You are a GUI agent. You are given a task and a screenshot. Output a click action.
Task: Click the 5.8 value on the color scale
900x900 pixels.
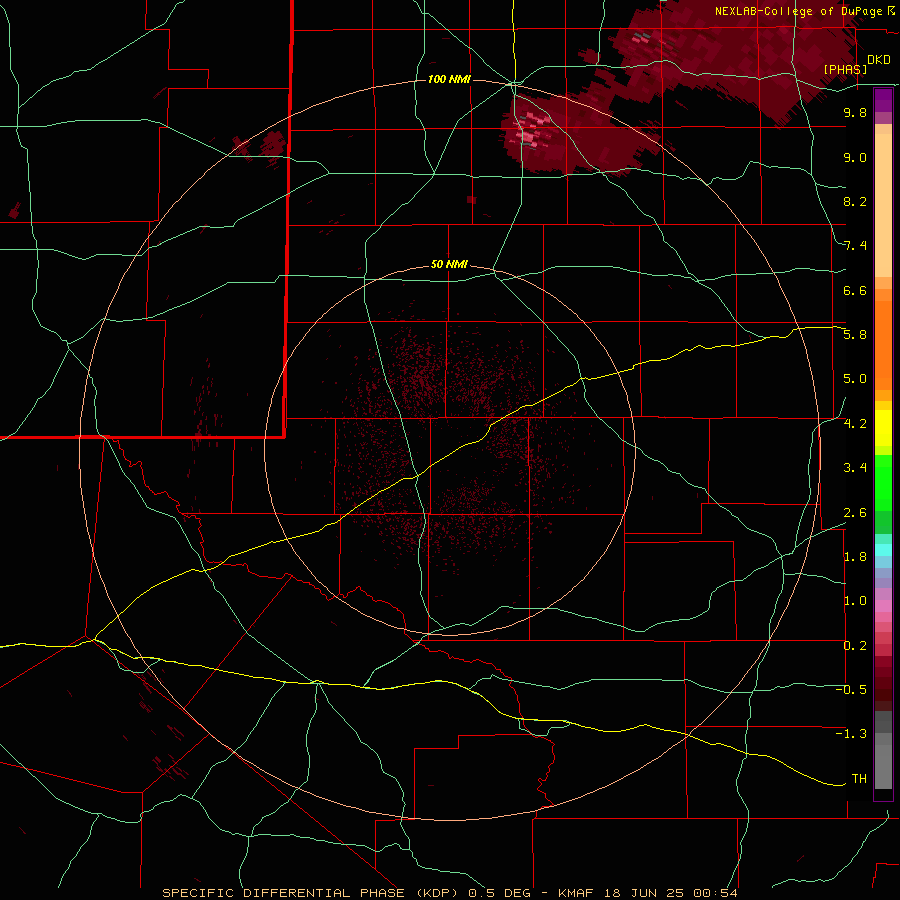pos(855,335)
